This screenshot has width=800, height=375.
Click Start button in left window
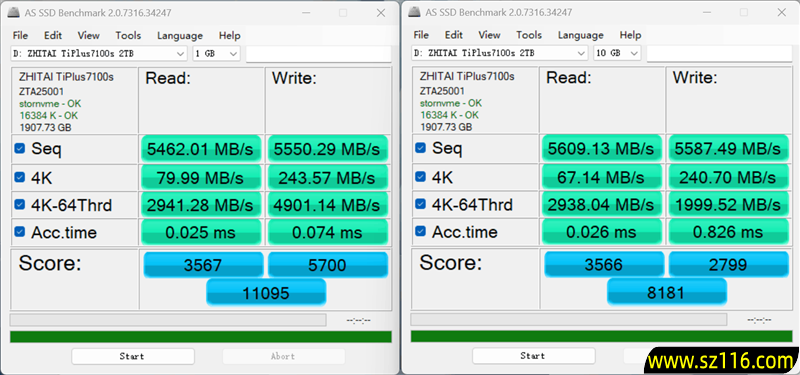(x=133, y=356)
